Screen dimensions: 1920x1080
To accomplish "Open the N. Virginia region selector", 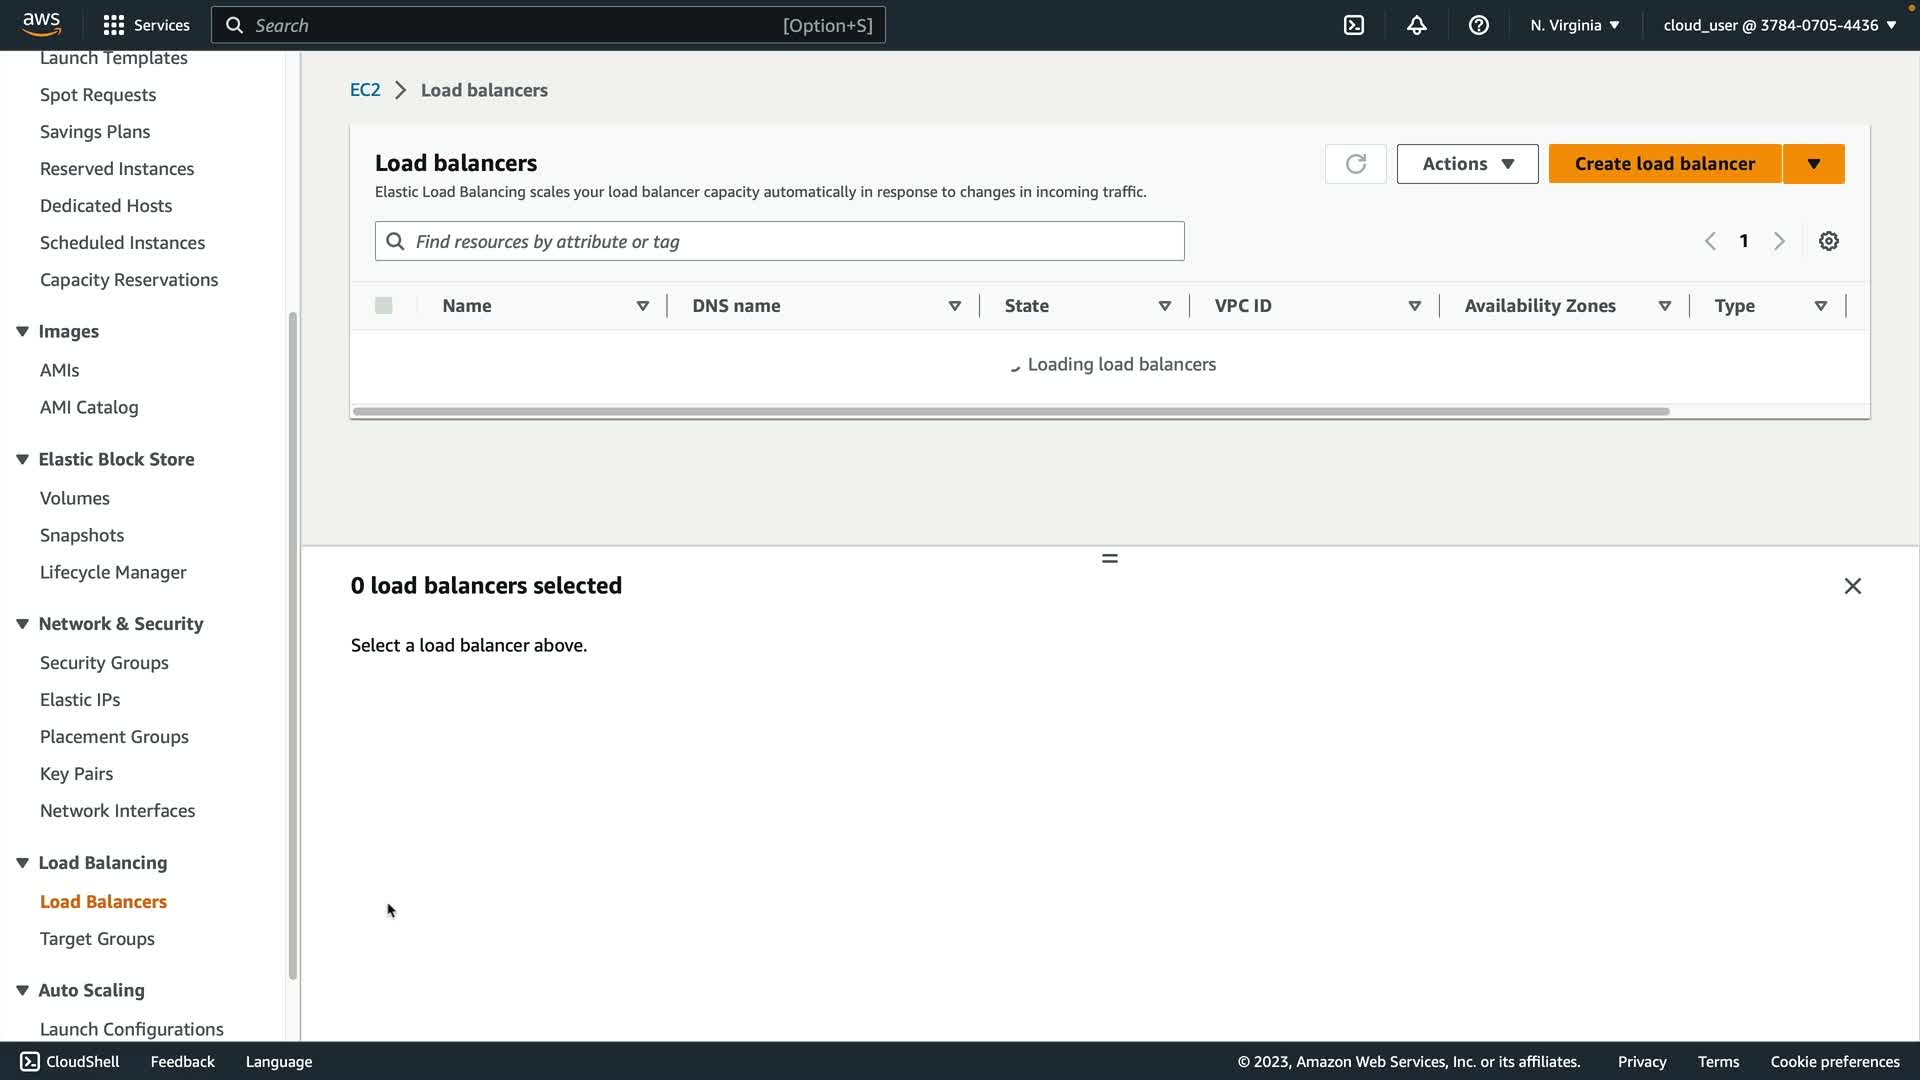I will coord(1574,25).
